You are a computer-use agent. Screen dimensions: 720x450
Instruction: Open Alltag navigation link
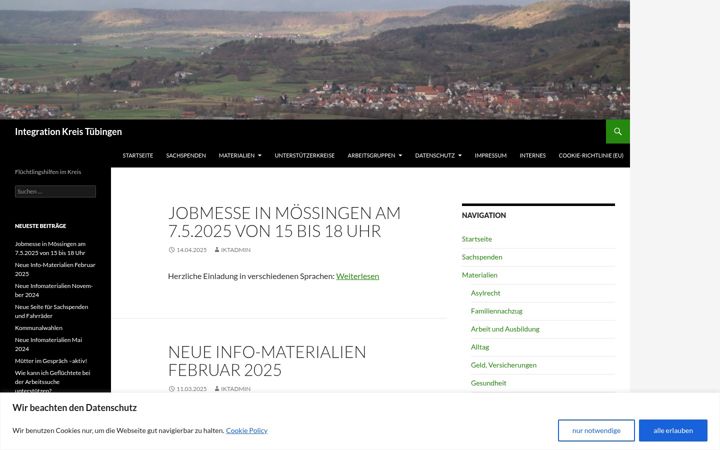480,347
